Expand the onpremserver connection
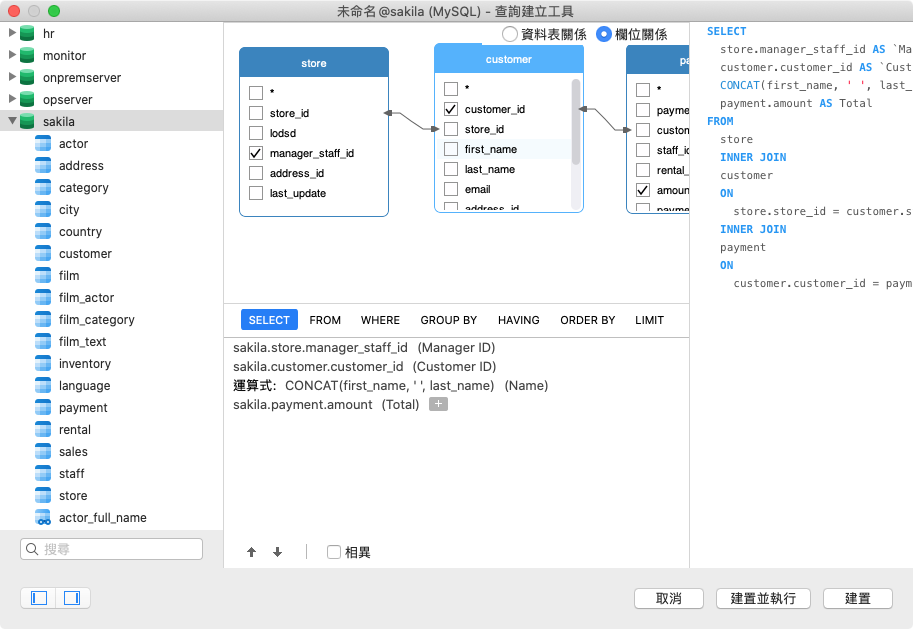This screenshot has width=913, height=629. (13, 77)
